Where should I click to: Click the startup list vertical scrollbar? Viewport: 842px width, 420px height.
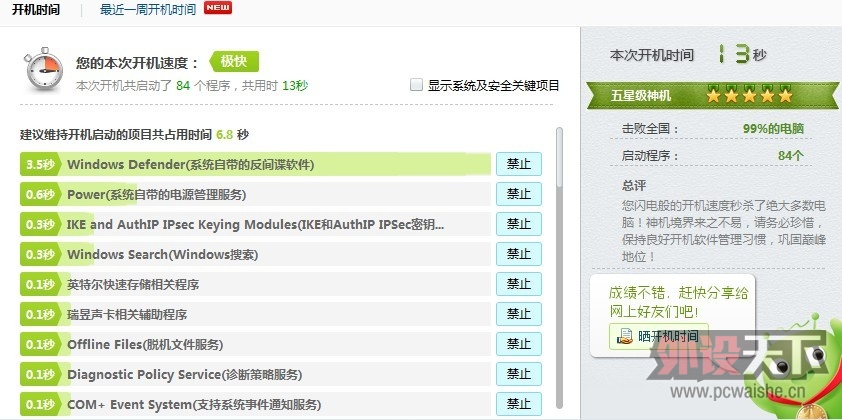click(x=560, y=267)
